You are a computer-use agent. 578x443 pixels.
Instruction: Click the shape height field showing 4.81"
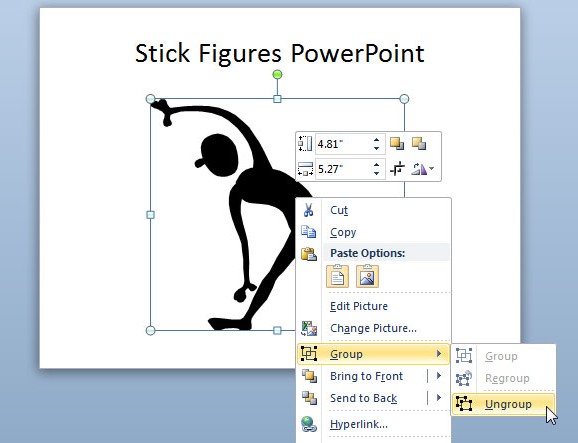[344, 144]
